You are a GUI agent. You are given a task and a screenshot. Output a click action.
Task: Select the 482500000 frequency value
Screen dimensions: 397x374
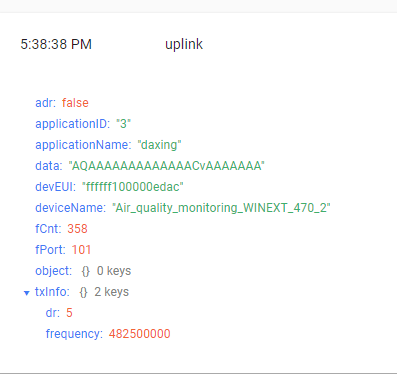point(140,334)
